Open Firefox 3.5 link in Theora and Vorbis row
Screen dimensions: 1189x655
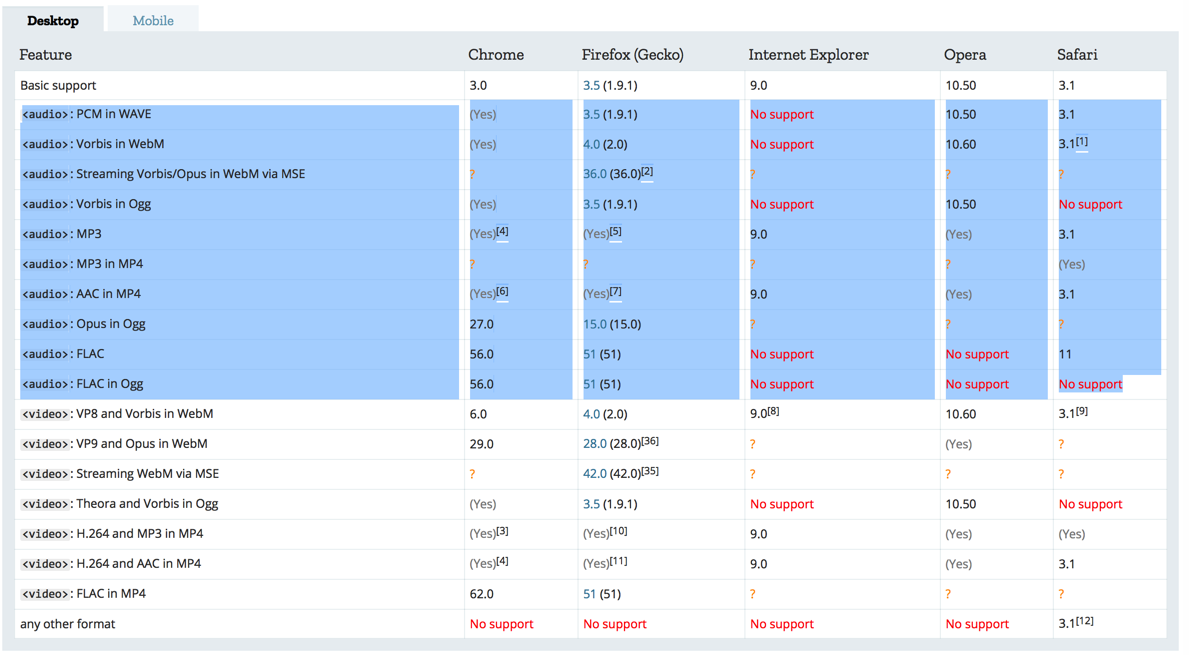pyautogui.click(x=591, y=504)
